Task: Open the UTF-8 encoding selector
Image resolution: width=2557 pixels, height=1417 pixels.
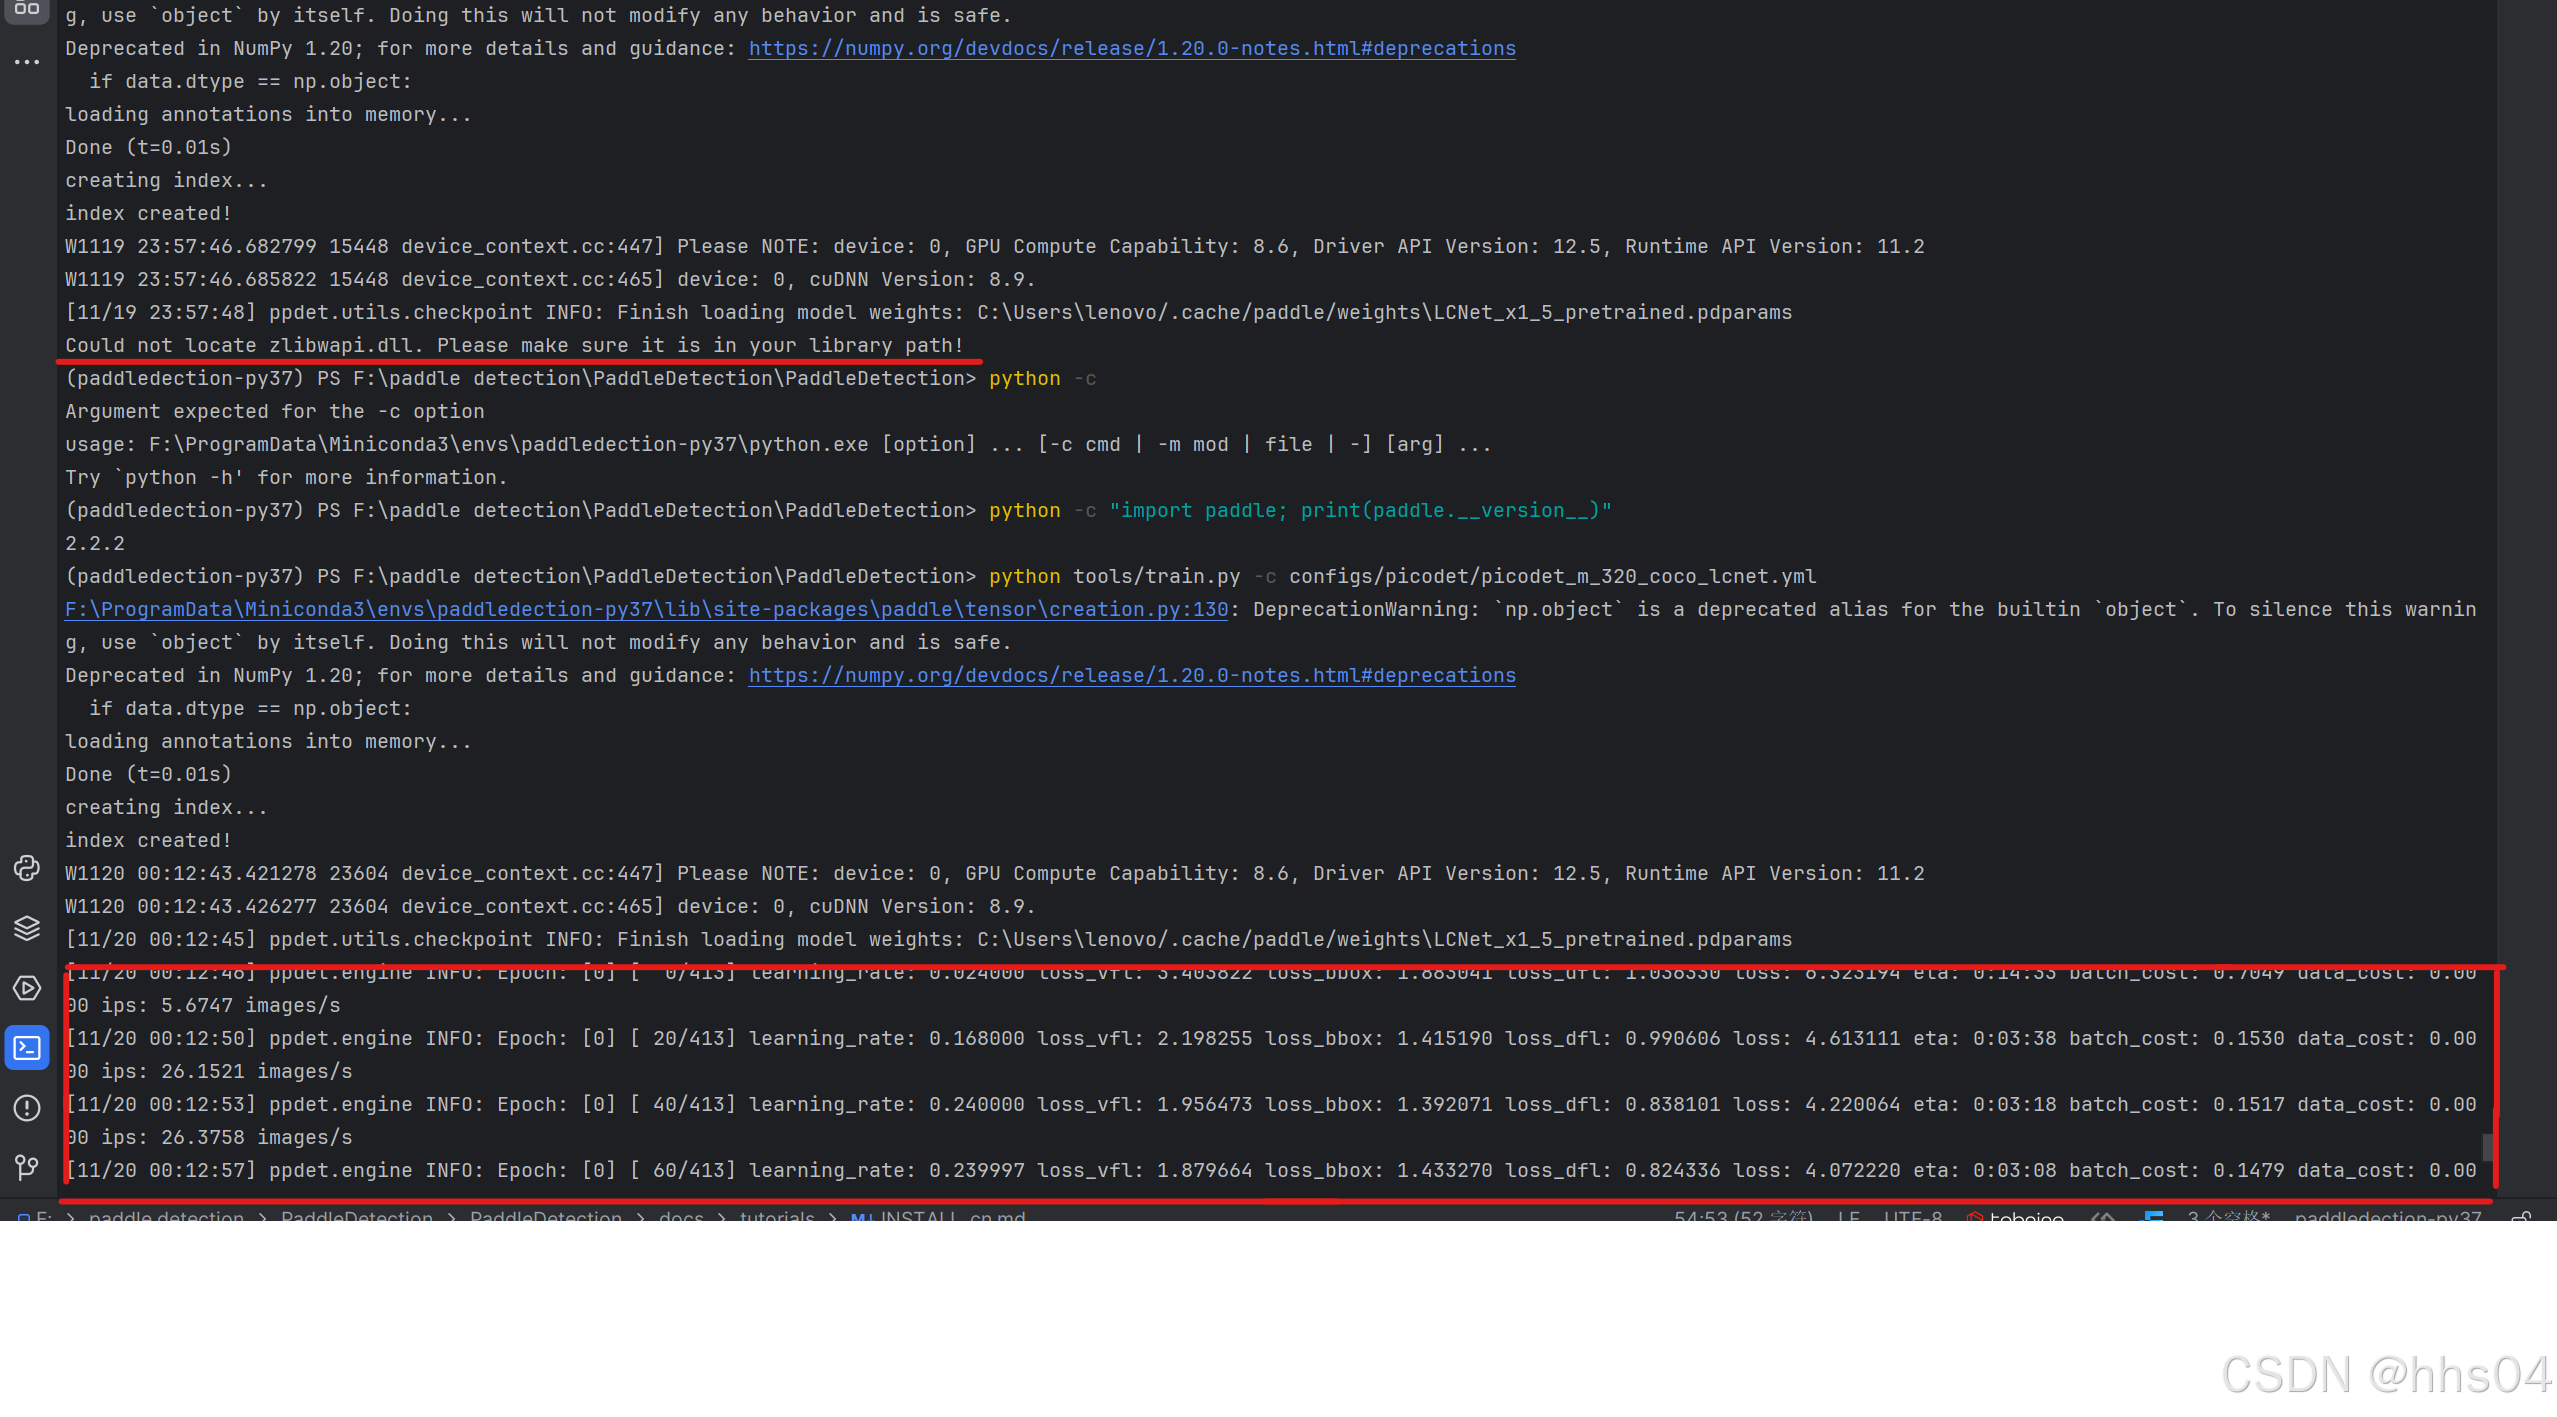Action: (x=1912, y=1216)
